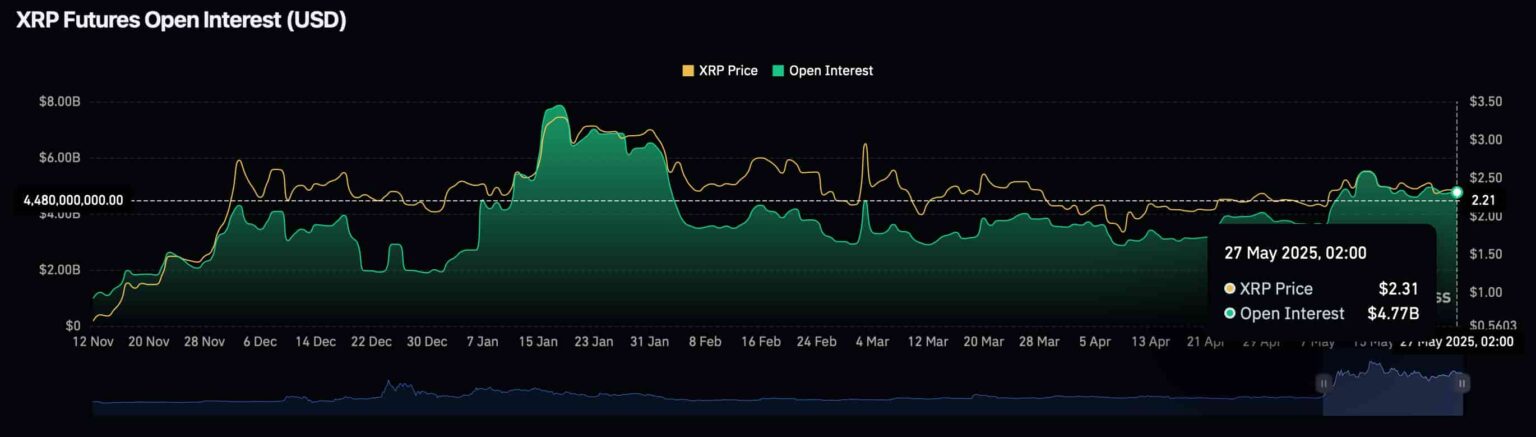Viewport: 1536px width, 437px height.
Task: Click the '5 Apr' date axis label
Action: (x=1095, y=342)
